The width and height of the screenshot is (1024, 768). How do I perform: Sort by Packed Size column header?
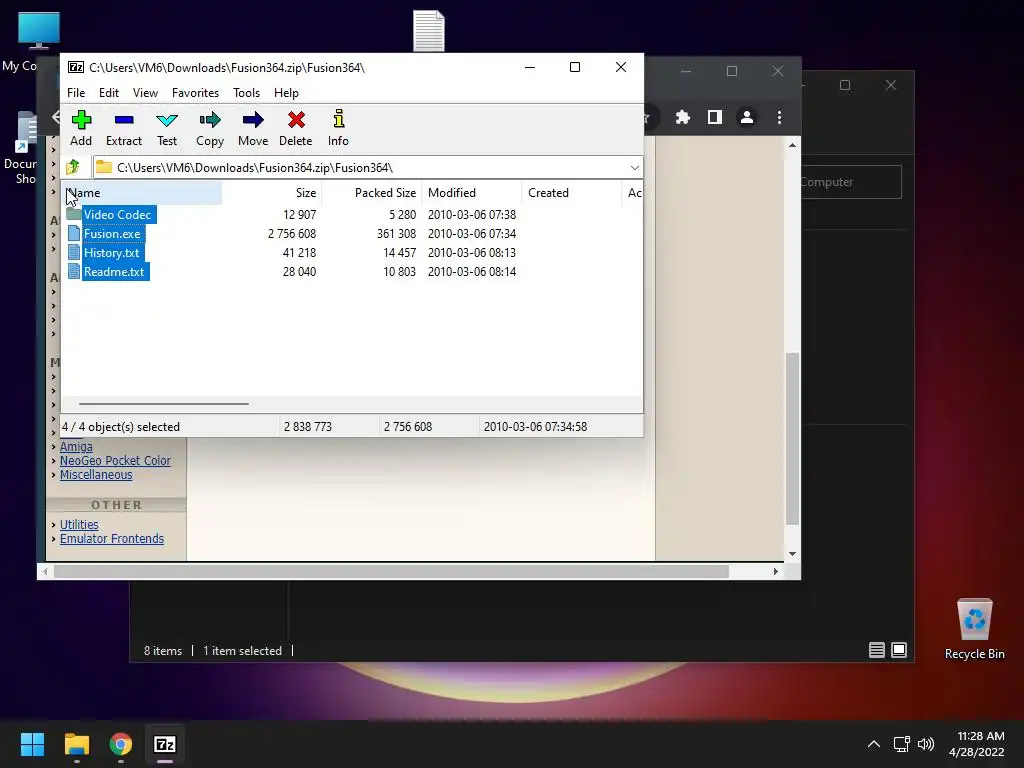point(372,193)
